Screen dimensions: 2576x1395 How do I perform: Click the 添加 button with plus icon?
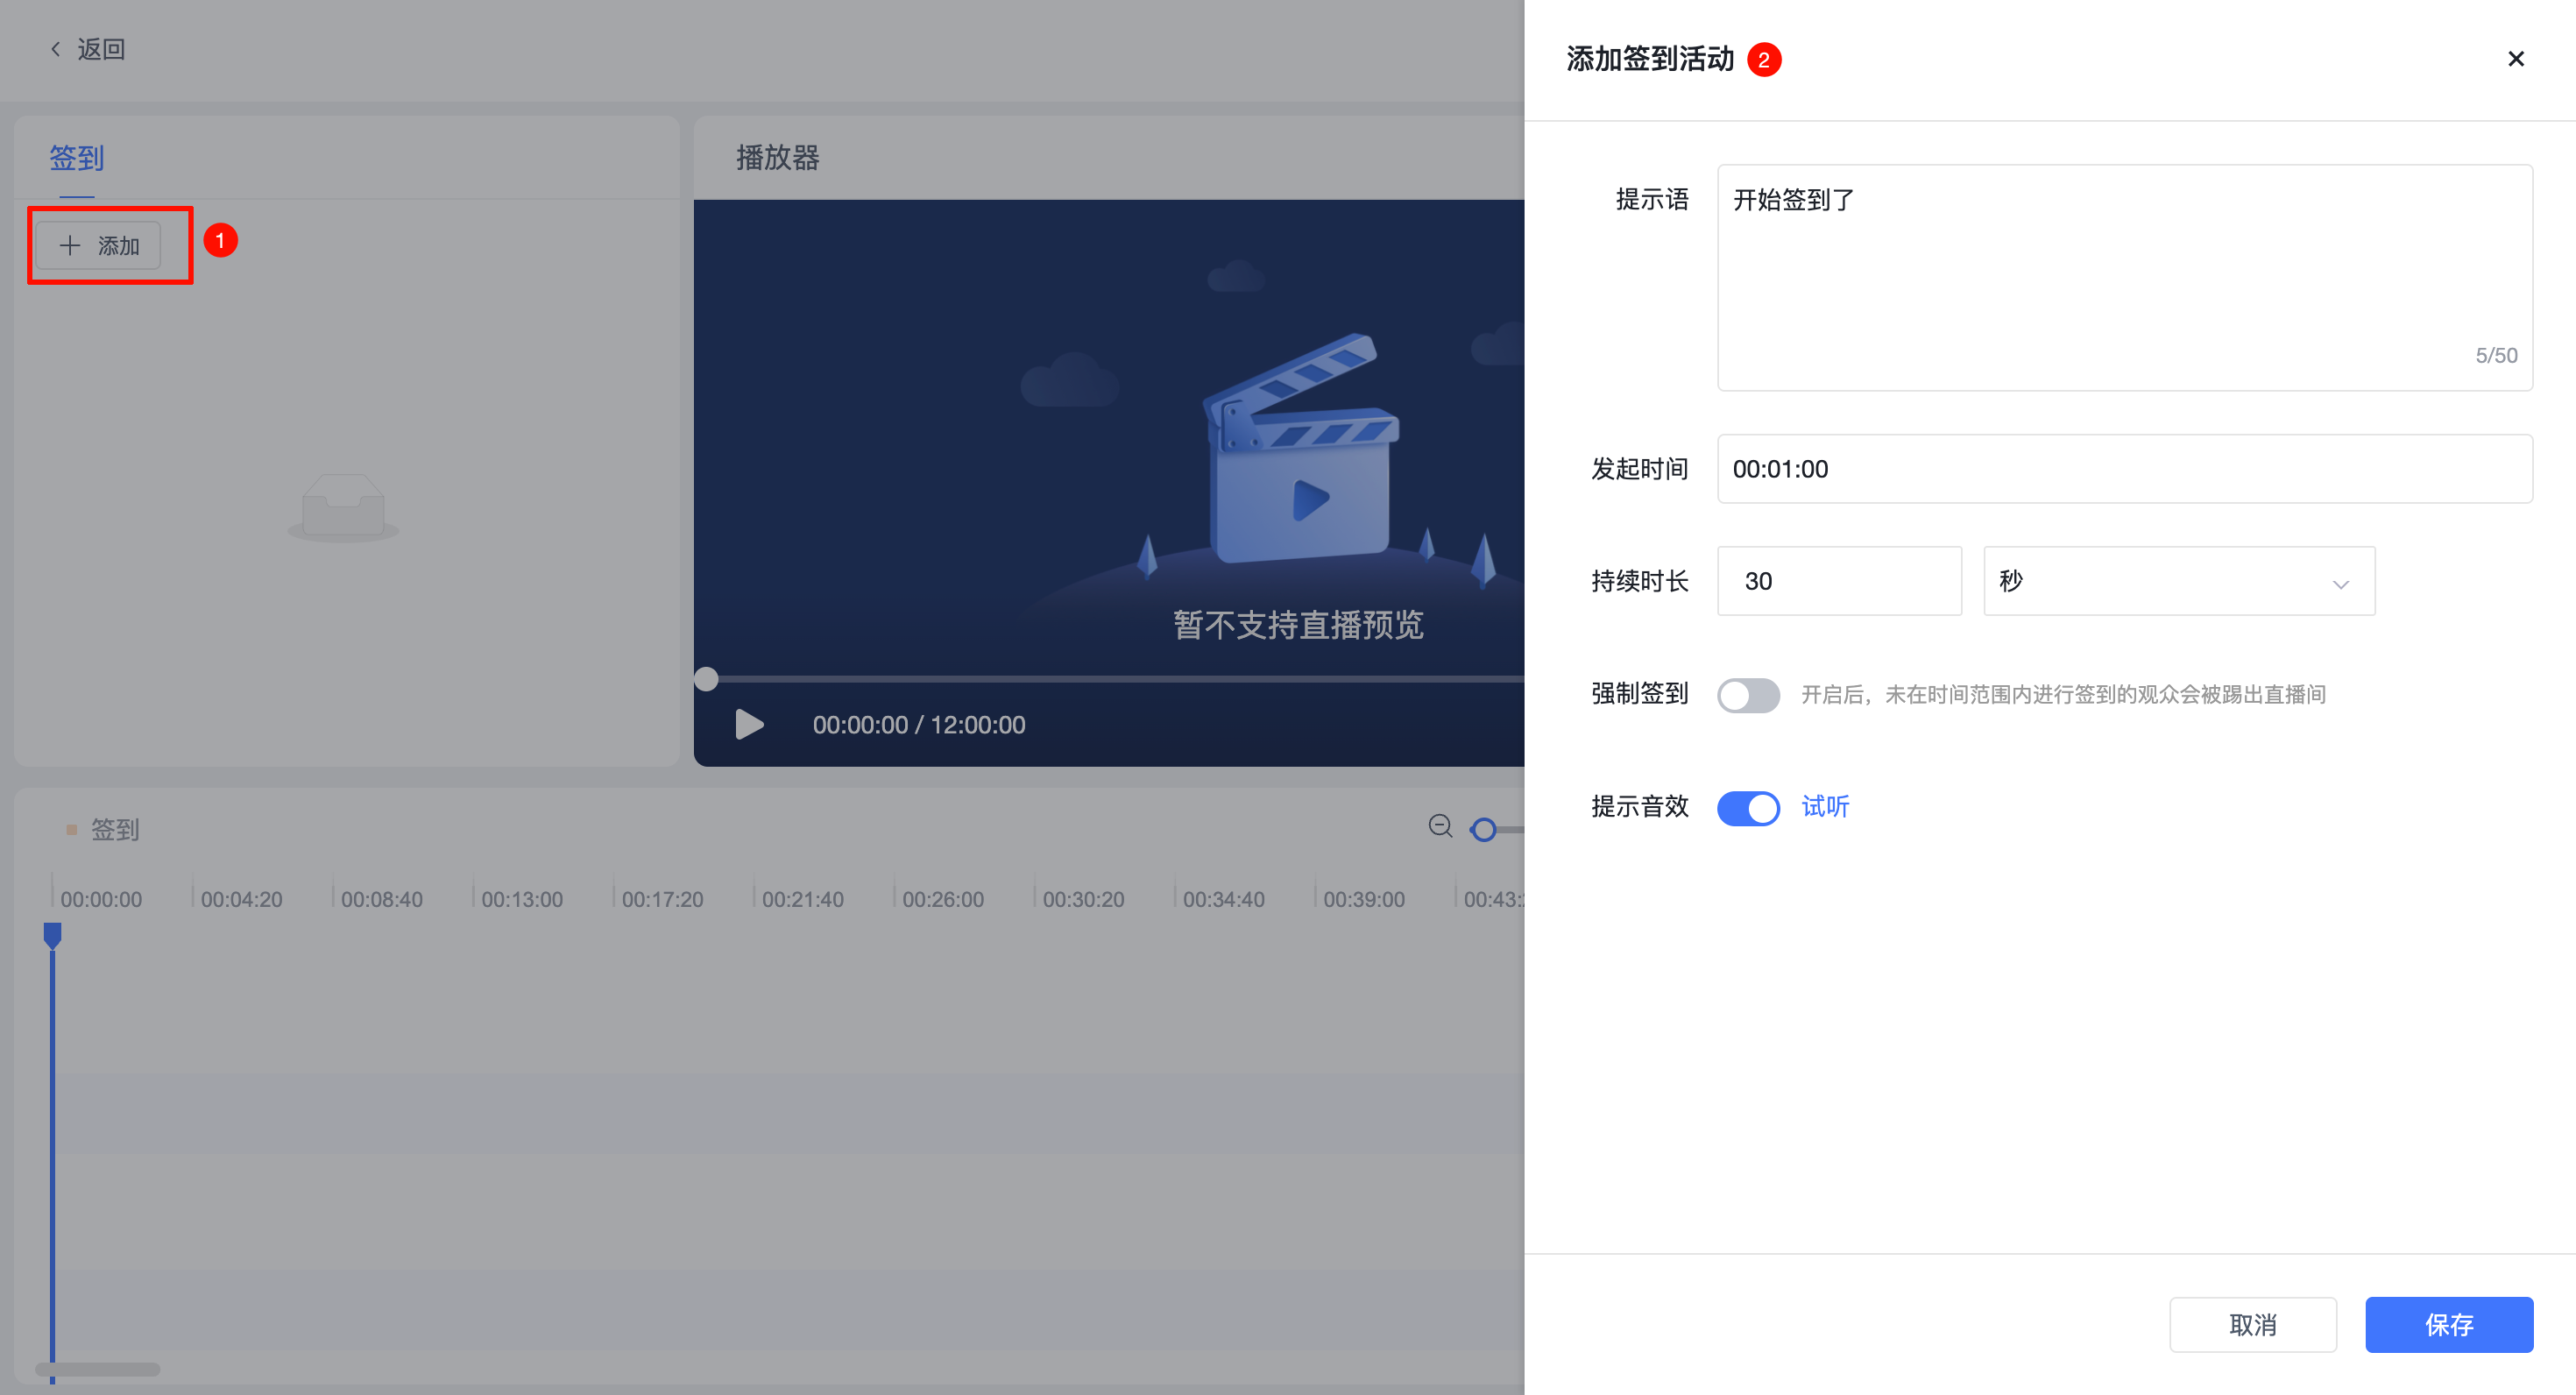coord(98,245)
